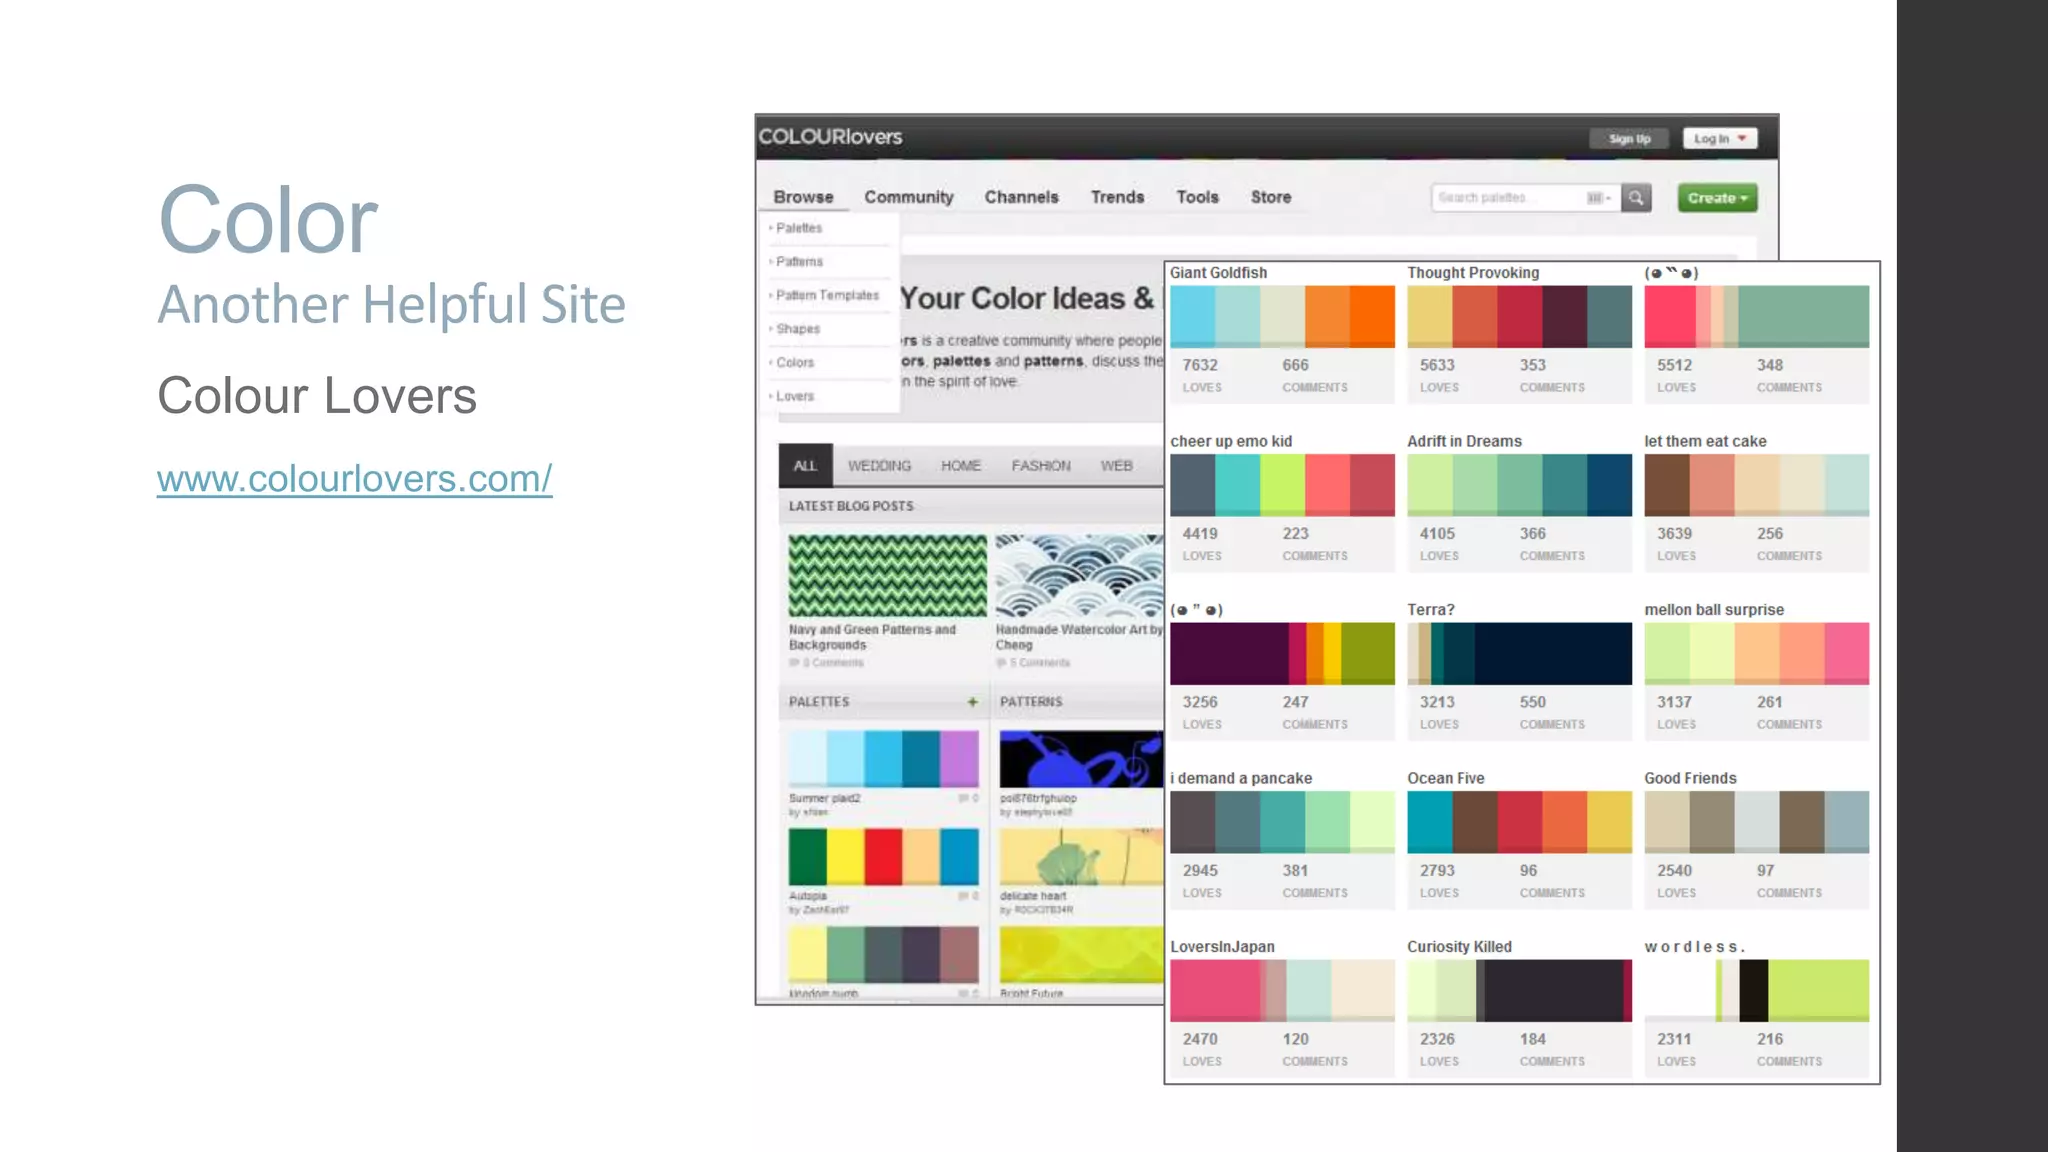
Task: Click the magnifier search button
Action: point(1636,198)
